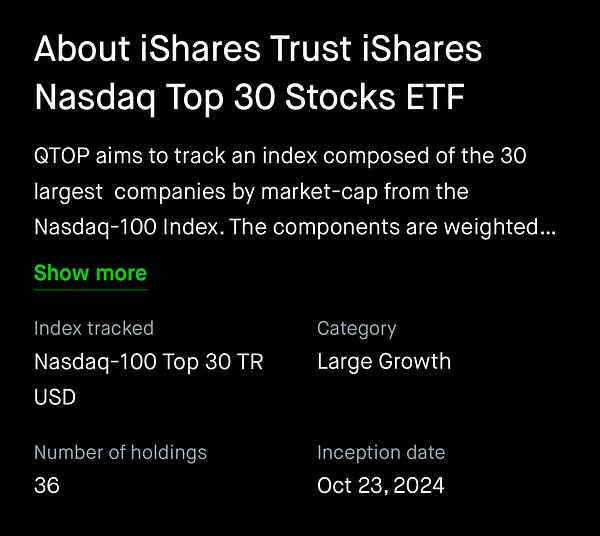Click the 'Number of holdings' label
The image size is (600, 536).
pos(120,452)
